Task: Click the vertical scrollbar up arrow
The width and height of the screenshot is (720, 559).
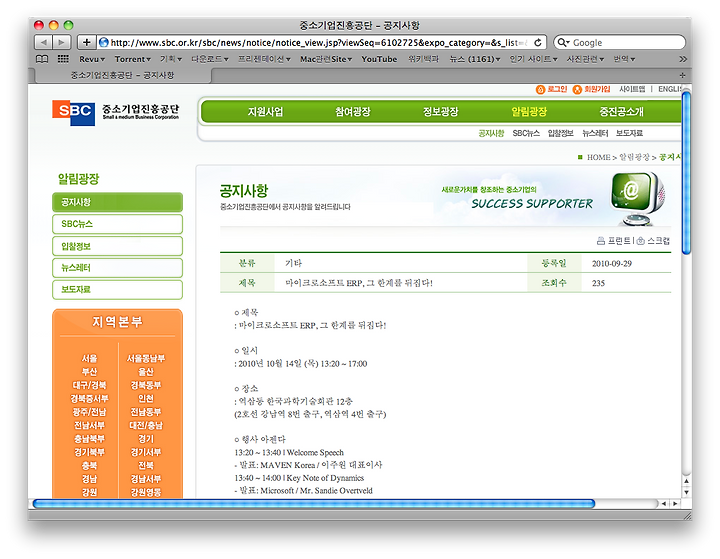Action: click(686, 481)
